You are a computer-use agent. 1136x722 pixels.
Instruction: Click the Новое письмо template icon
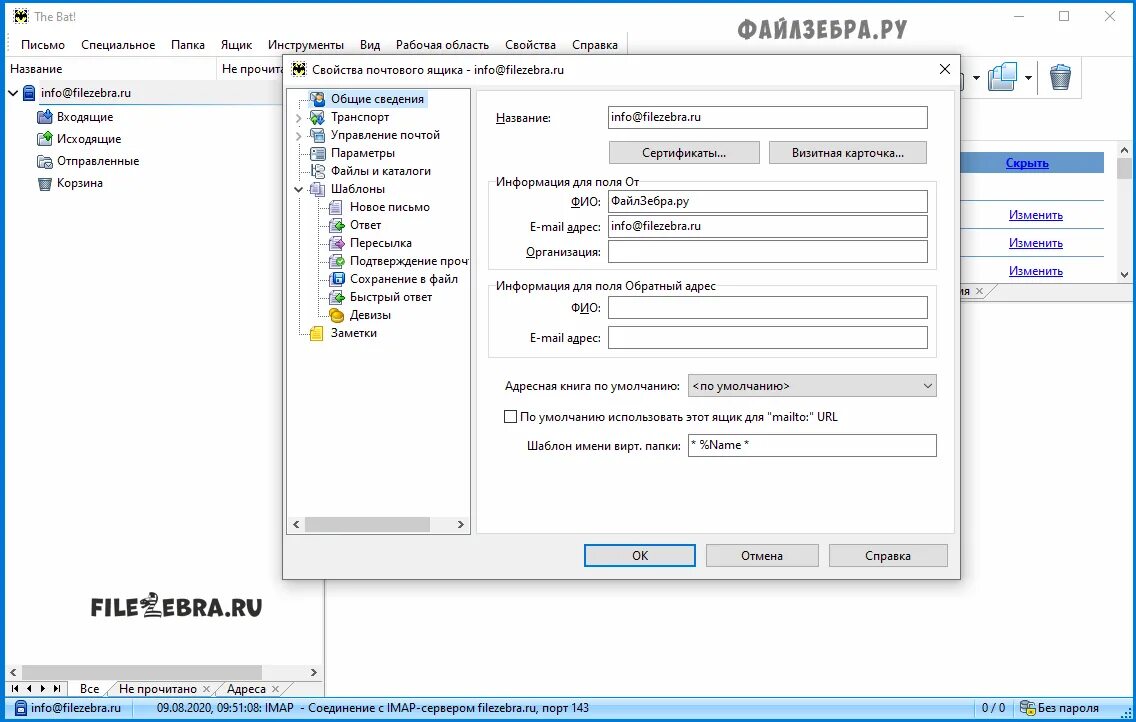[336, 207]
